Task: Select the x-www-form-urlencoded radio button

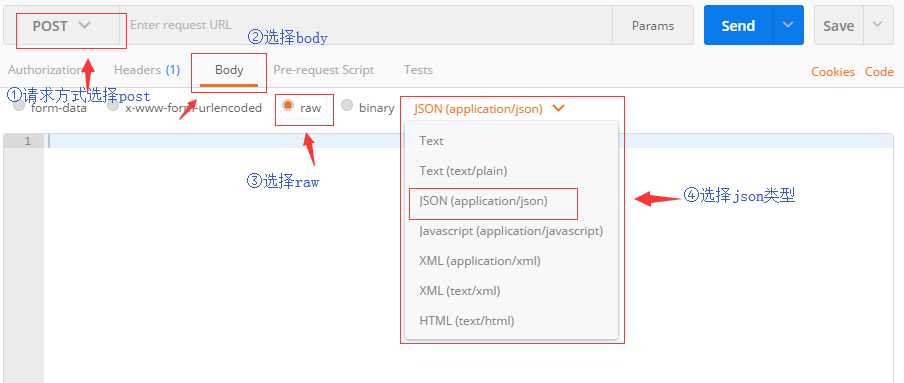Action: tap(114, 106)
